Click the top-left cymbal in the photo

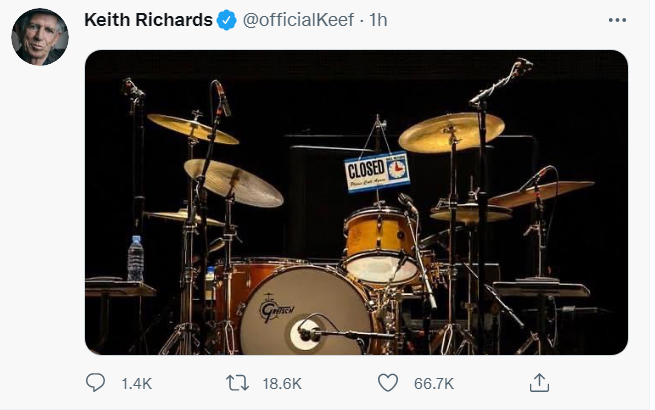pyautogui.click(x=192, y=128)
